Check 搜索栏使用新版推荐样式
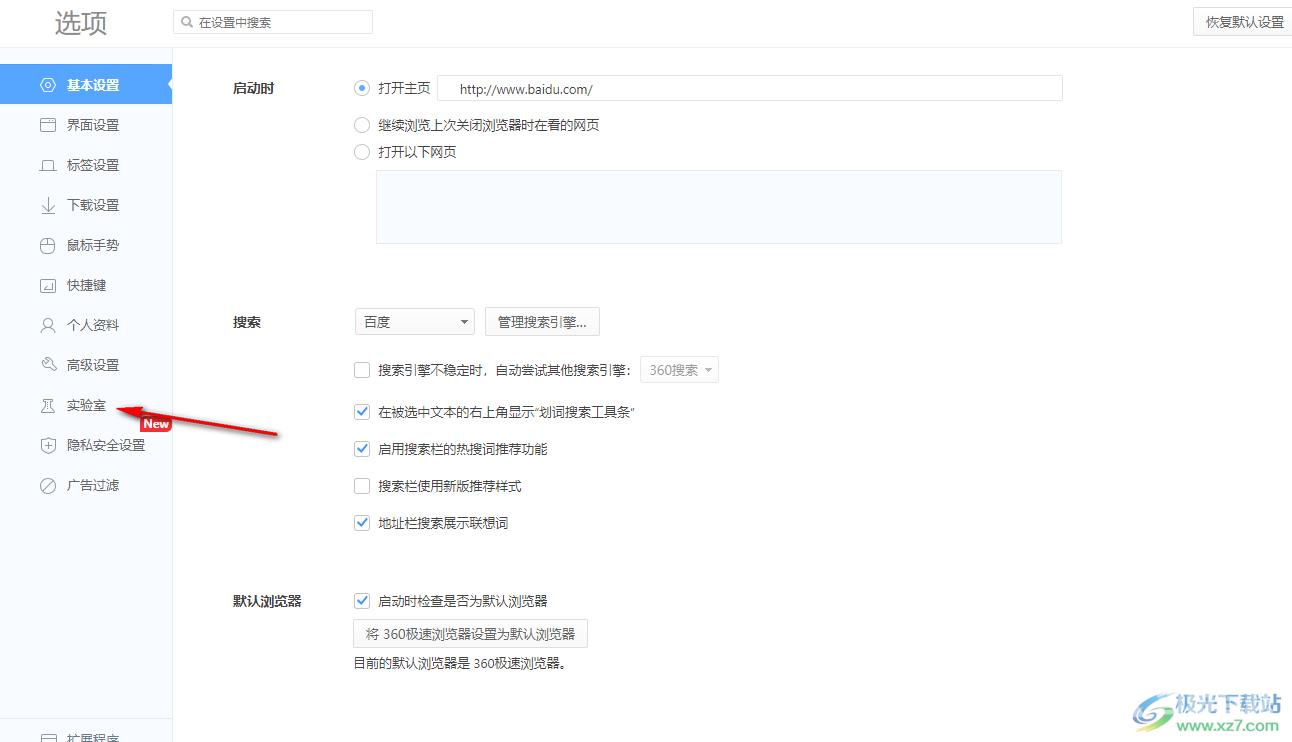The width and height of the screenshot is (1292, 742). [x=362, y=486]
